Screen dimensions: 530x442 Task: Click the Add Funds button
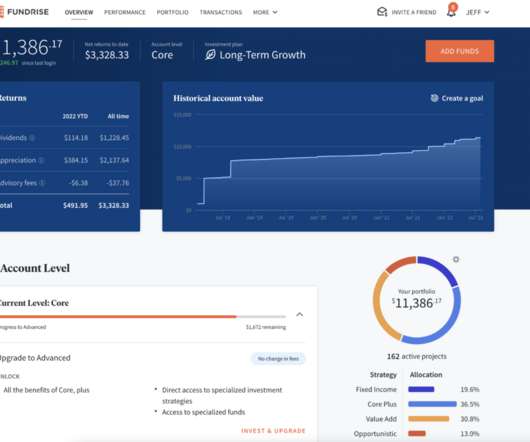pos(460,51)
